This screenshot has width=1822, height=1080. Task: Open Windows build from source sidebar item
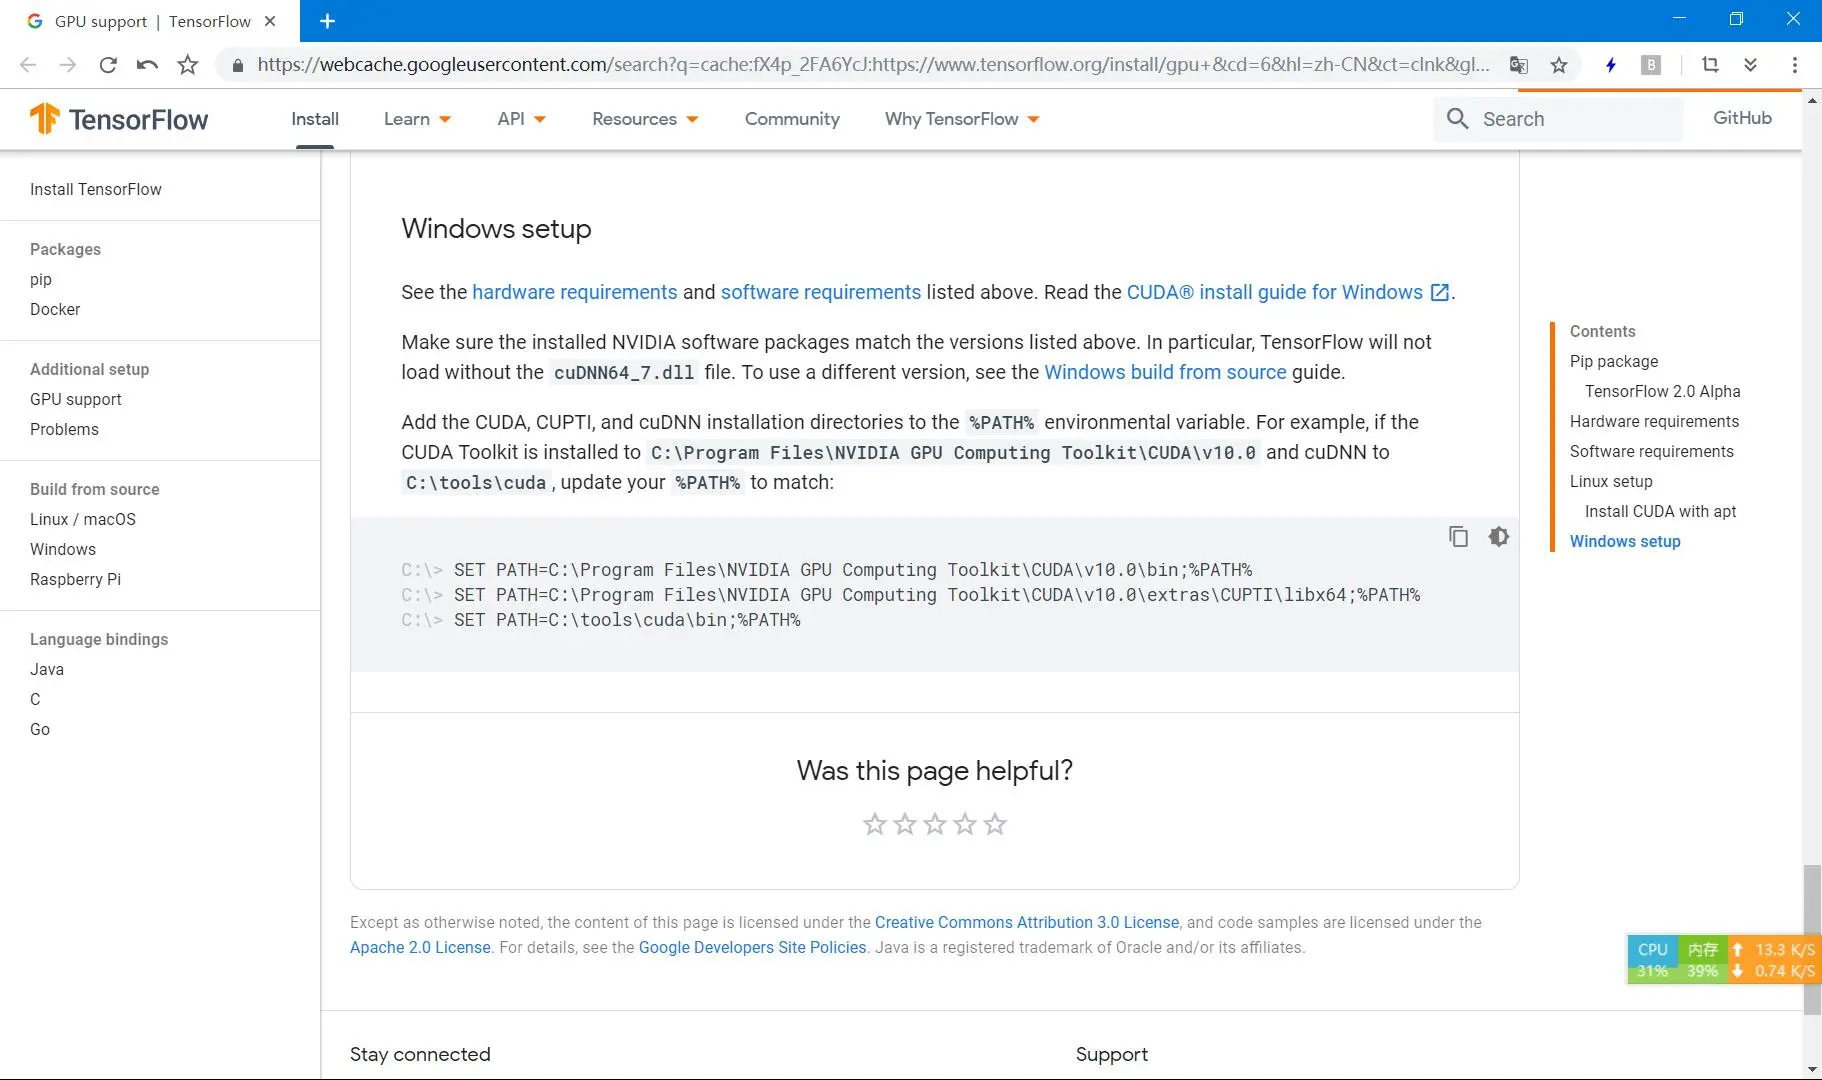pyautogui.click(x=63, y=549)
